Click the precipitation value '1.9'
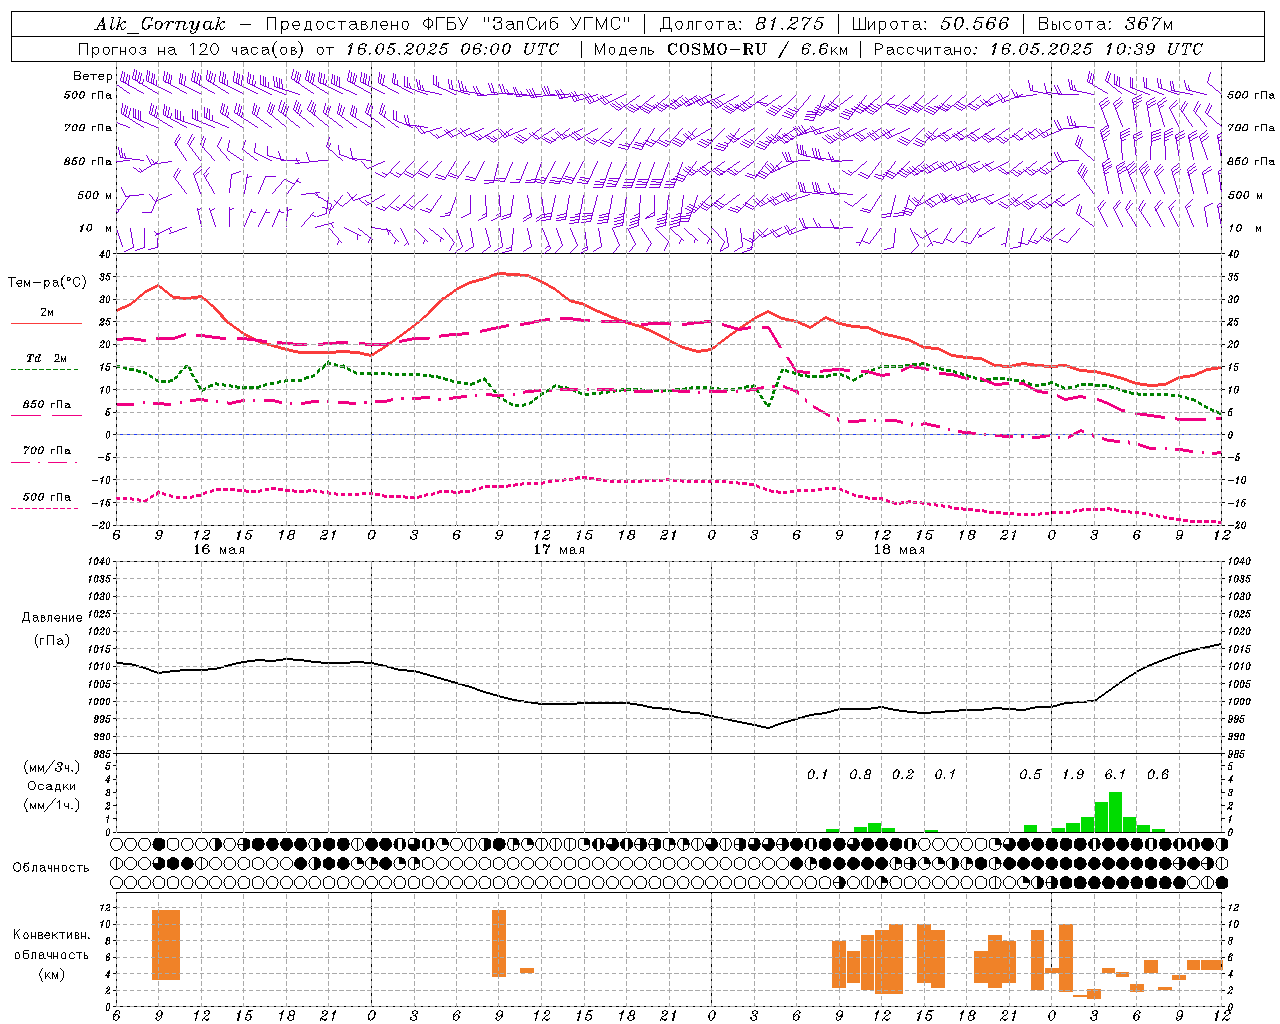Screen dimensions: 1280x1024 pyautogui.click(x=1073, y=774)
